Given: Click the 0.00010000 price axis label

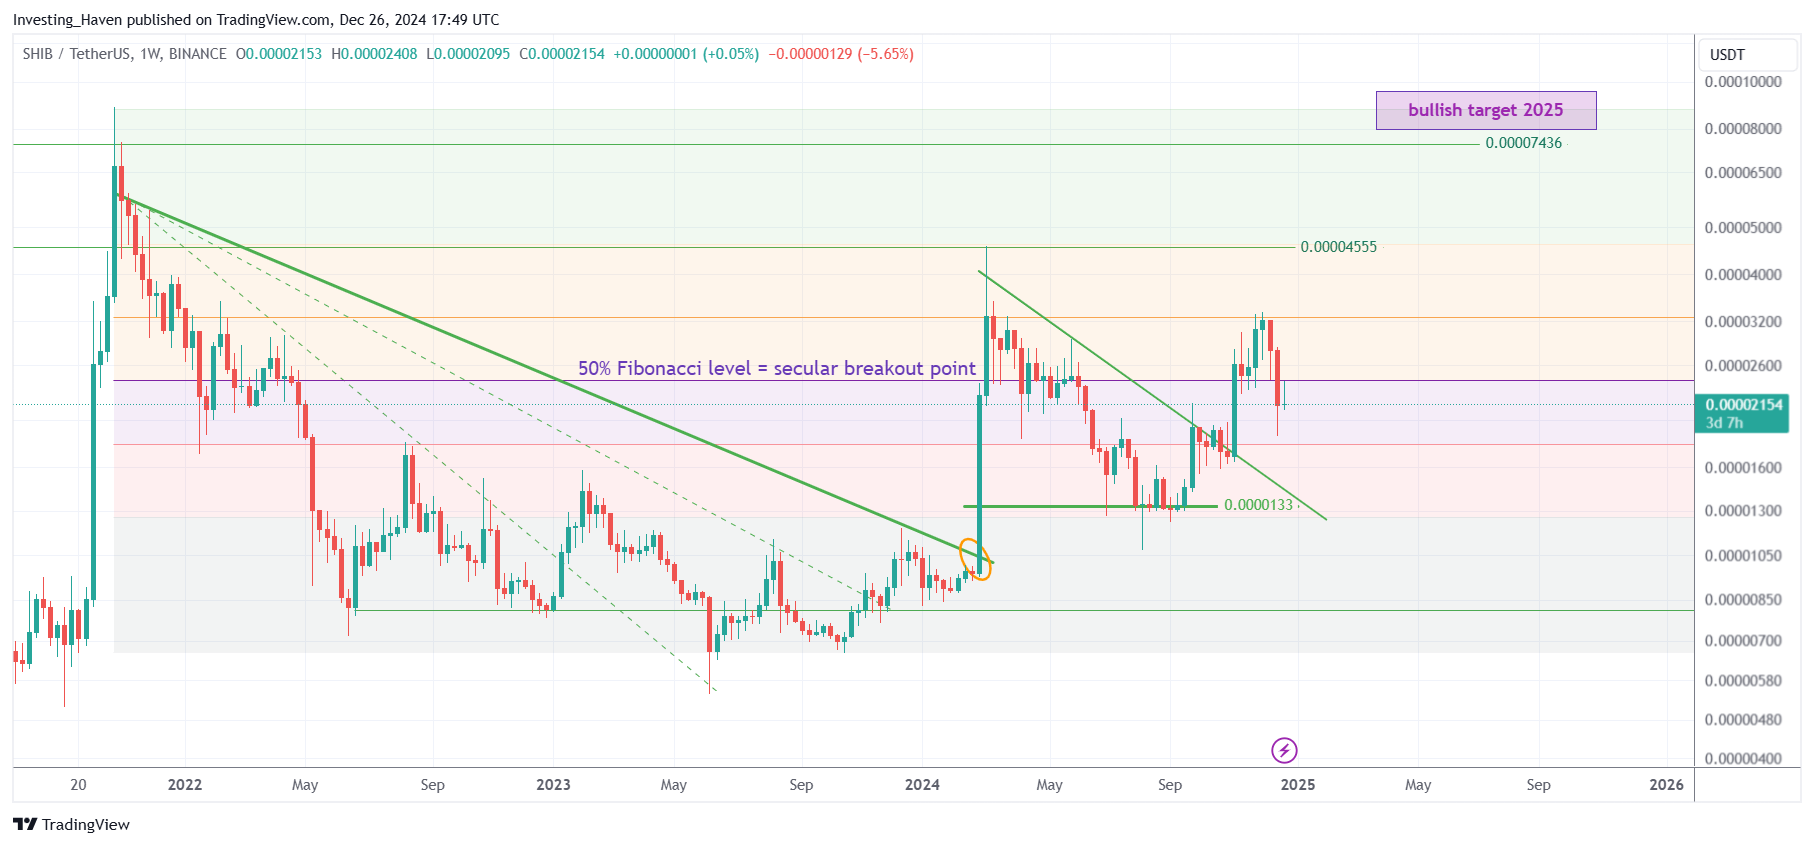Looking at the screenshot, I should 1743,82.
